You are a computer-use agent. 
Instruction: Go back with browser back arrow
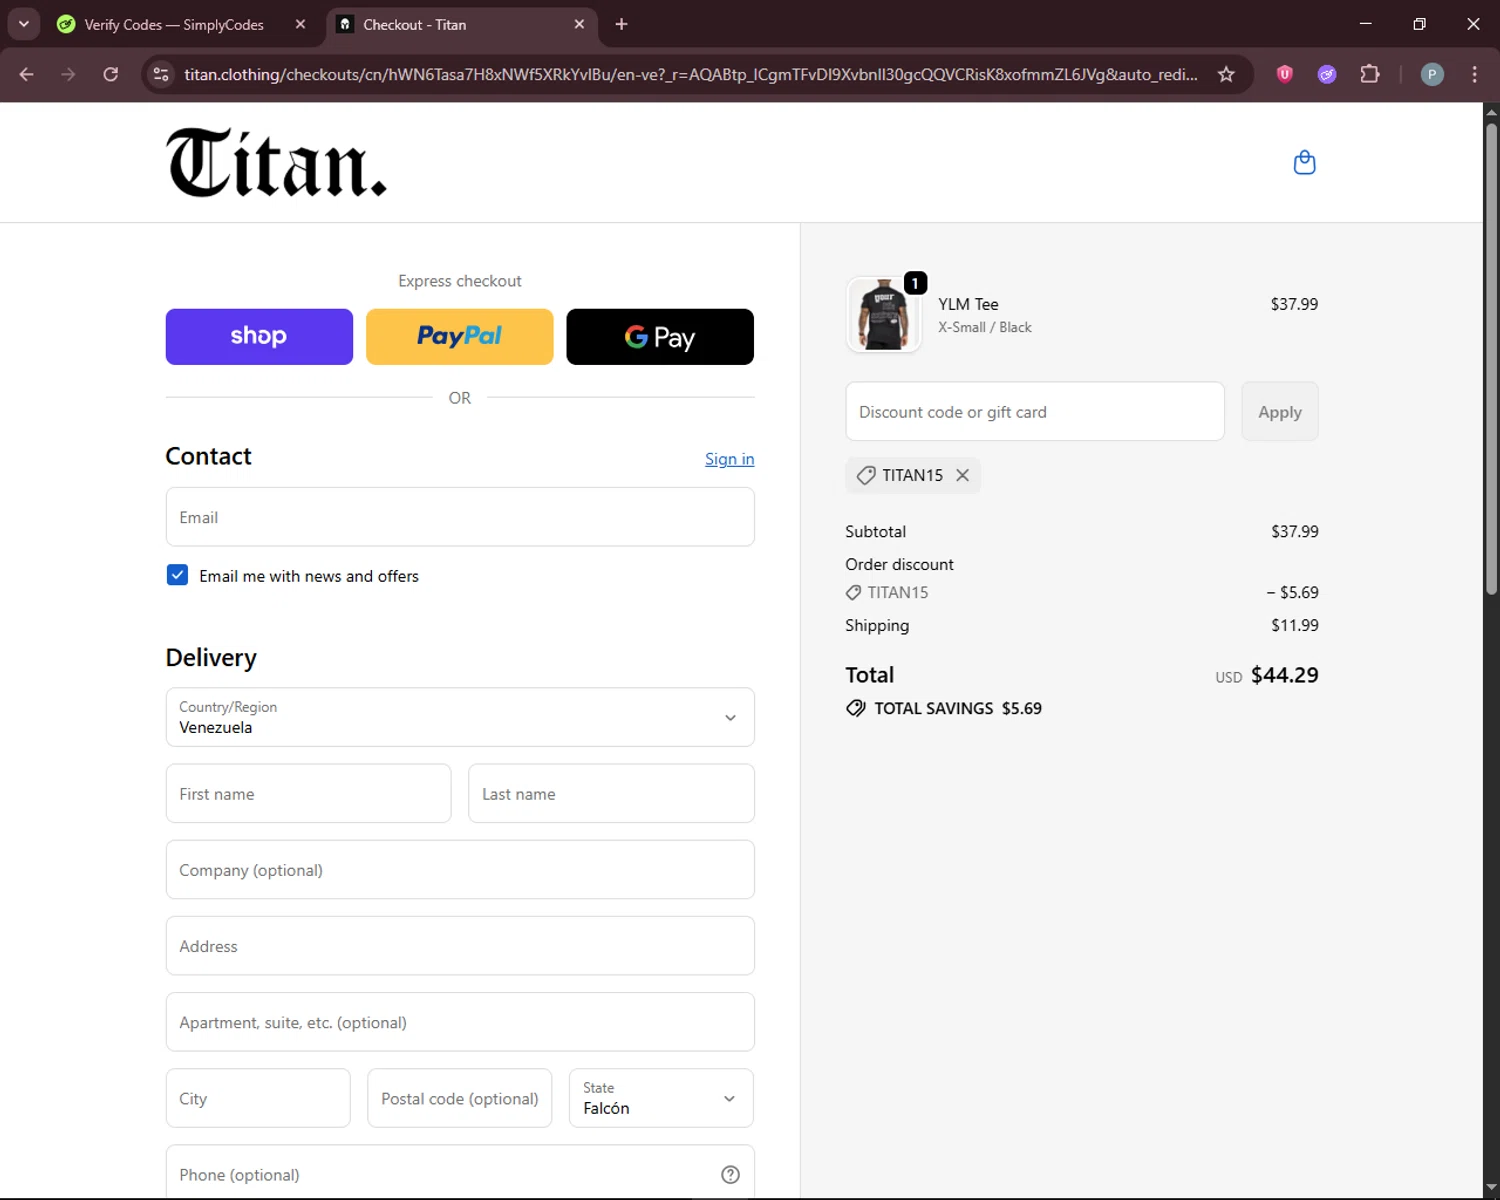[x=27, y=74]
